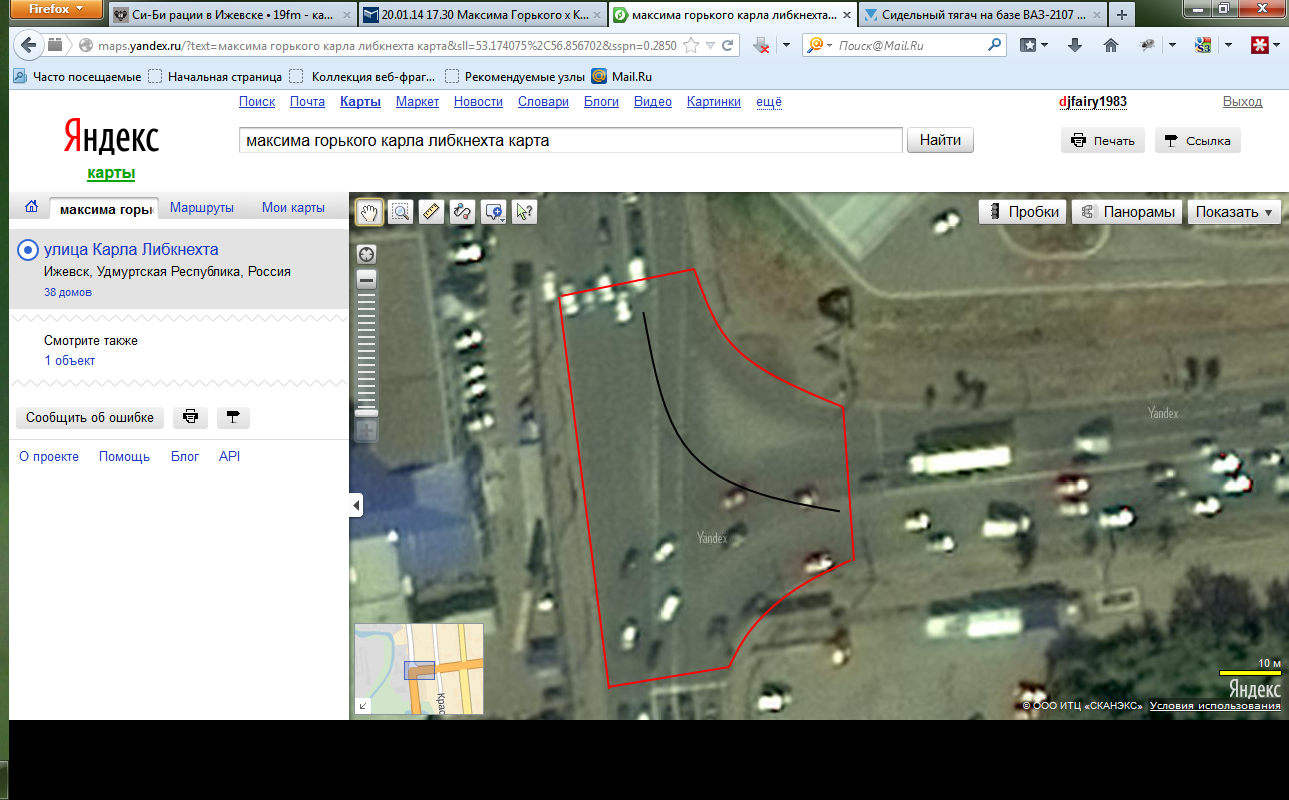
Task: Select the ruler distance measurement tool
Action: (x=431, y=212)
